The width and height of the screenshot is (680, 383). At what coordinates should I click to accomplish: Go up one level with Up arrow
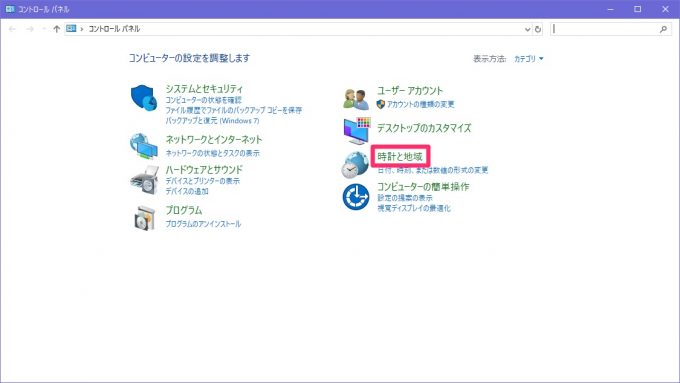[56, 29]
